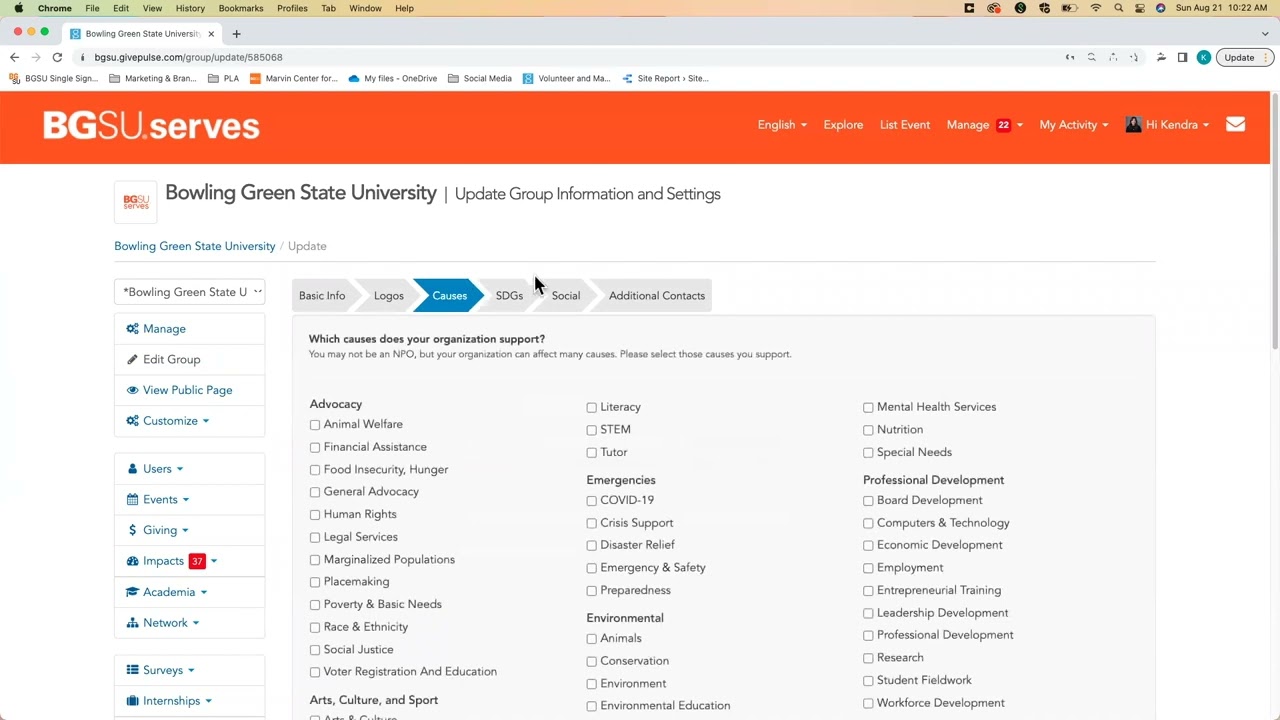The image size is (1280, 720).
Task: Click the Explore link in header
Action: click(843, 125)
